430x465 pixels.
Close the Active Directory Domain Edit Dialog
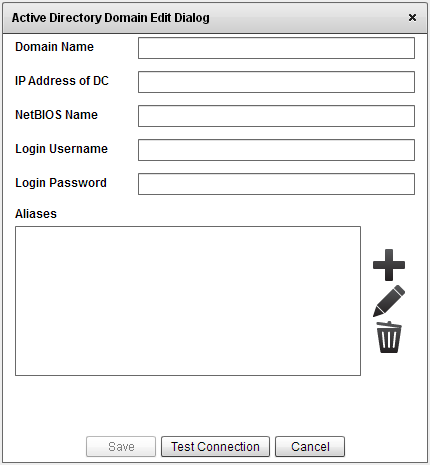[x=412, y=17]
